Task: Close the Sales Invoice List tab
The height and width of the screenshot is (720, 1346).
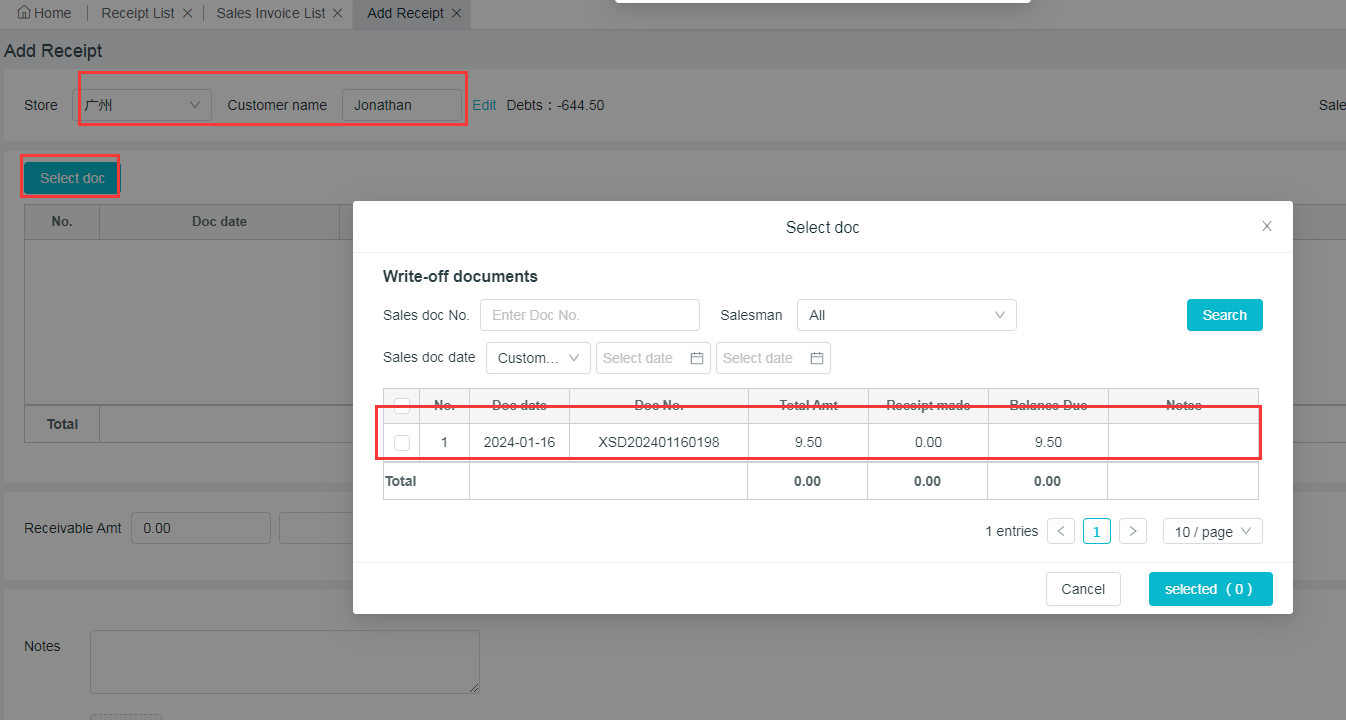Action: (338, 14)
